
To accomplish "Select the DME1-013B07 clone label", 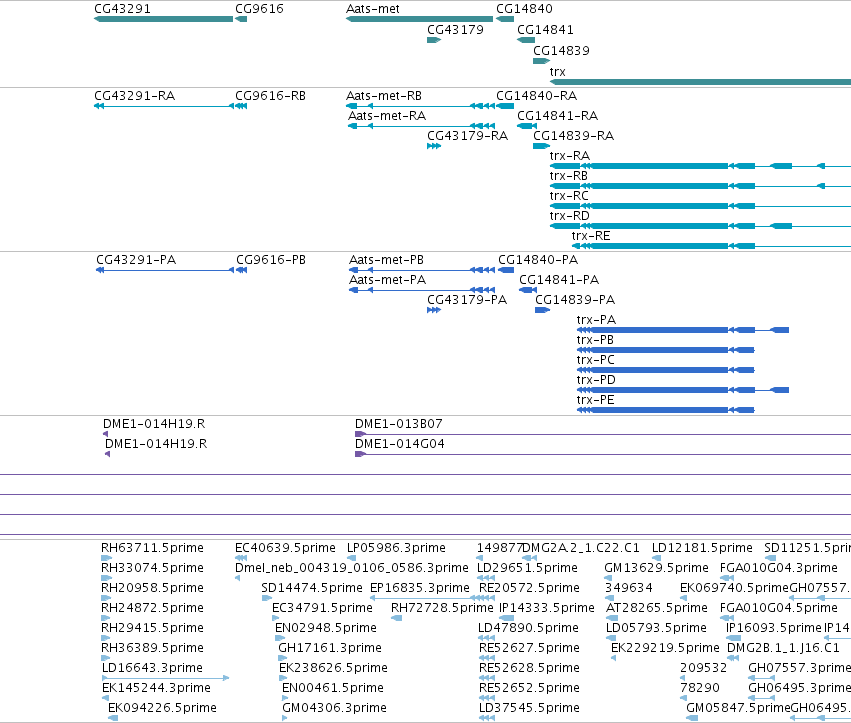I will click(x=398, y=424).
